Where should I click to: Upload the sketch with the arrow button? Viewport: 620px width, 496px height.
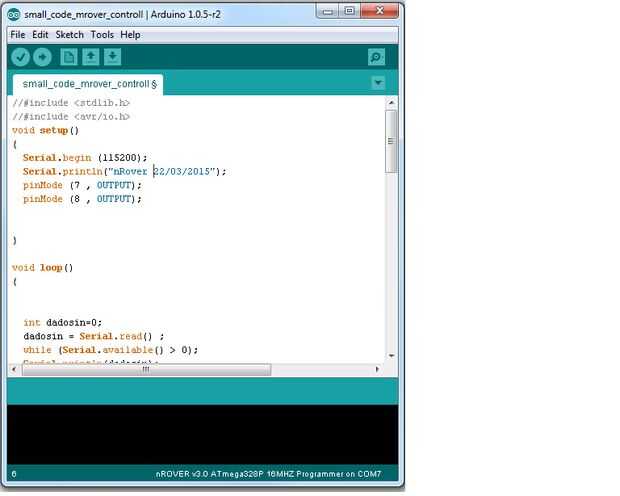[x=42, y=57]
